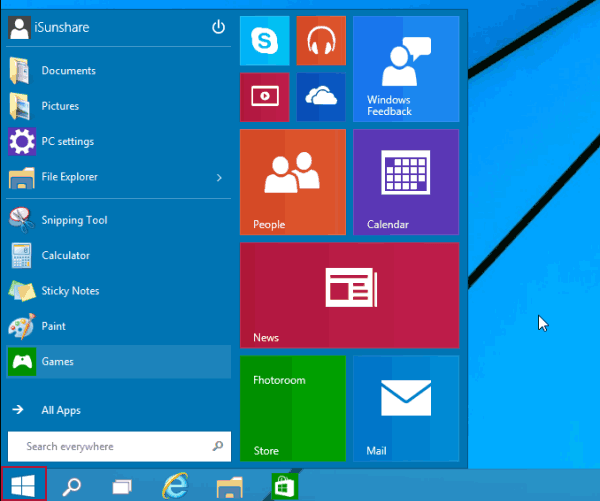Open Search from the taskbar
This screenshot has width=600, height=501.
point(72,486)
